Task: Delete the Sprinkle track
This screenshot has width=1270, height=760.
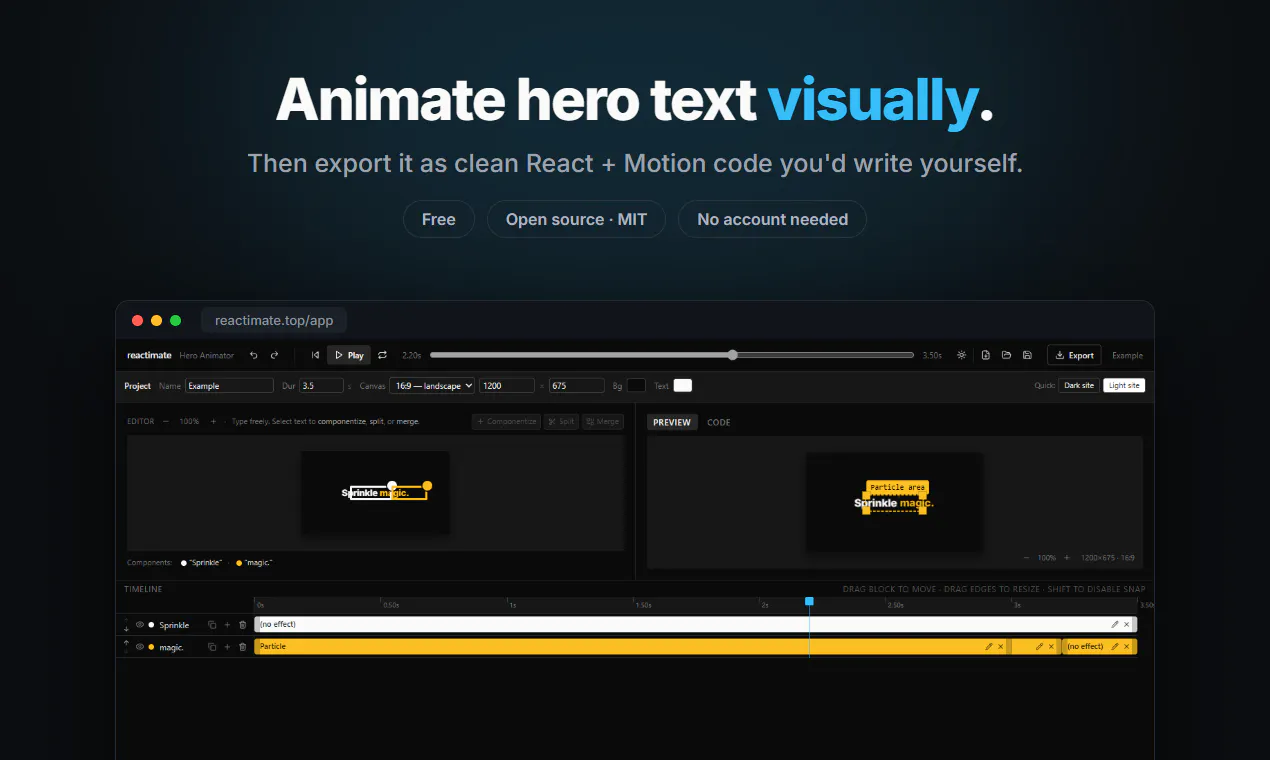Action: click(x=242, y=625)
